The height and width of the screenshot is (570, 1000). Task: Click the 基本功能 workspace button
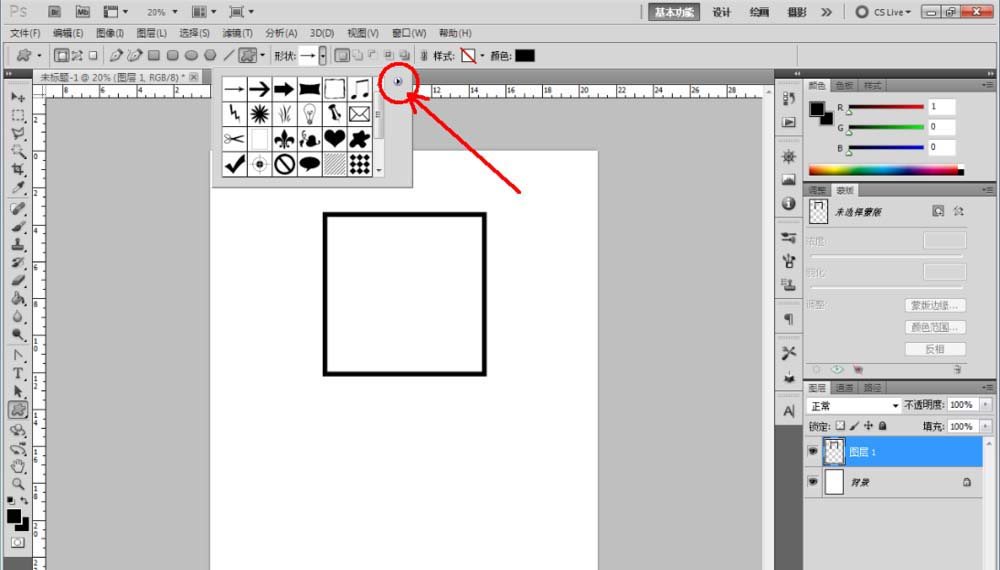673,12
